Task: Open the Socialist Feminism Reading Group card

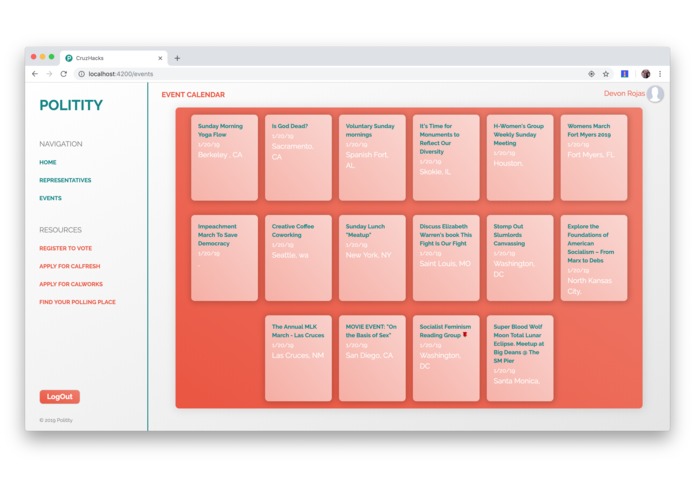Action: click(446, 358)
